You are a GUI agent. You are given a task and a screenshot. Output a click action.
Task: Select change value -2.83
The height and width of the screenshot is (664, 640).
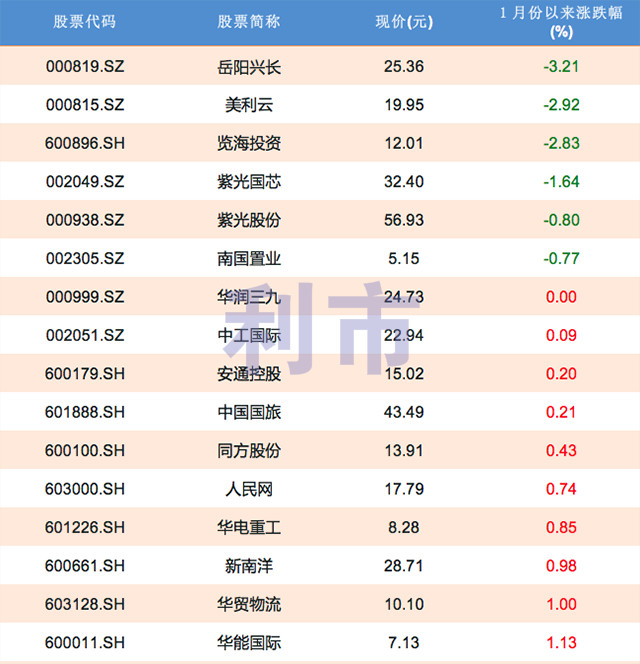(561, 143)
